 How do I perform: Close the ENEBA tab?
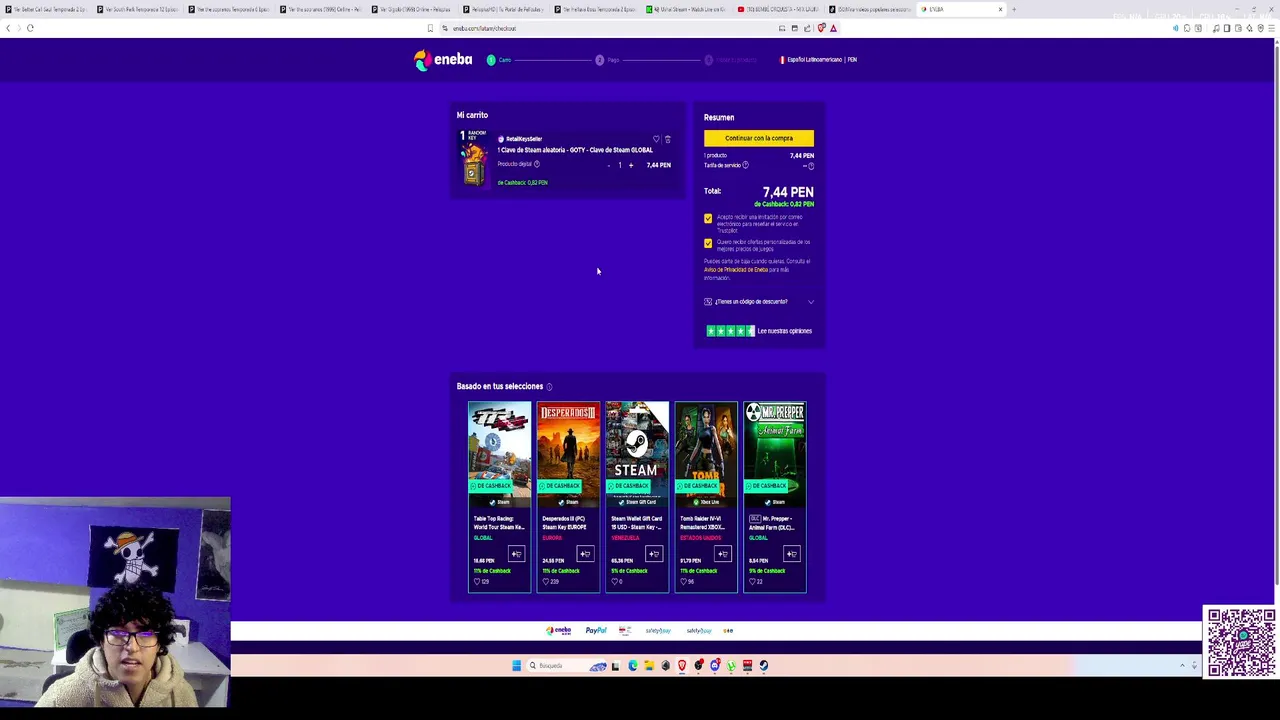[x=1000, y=9]
